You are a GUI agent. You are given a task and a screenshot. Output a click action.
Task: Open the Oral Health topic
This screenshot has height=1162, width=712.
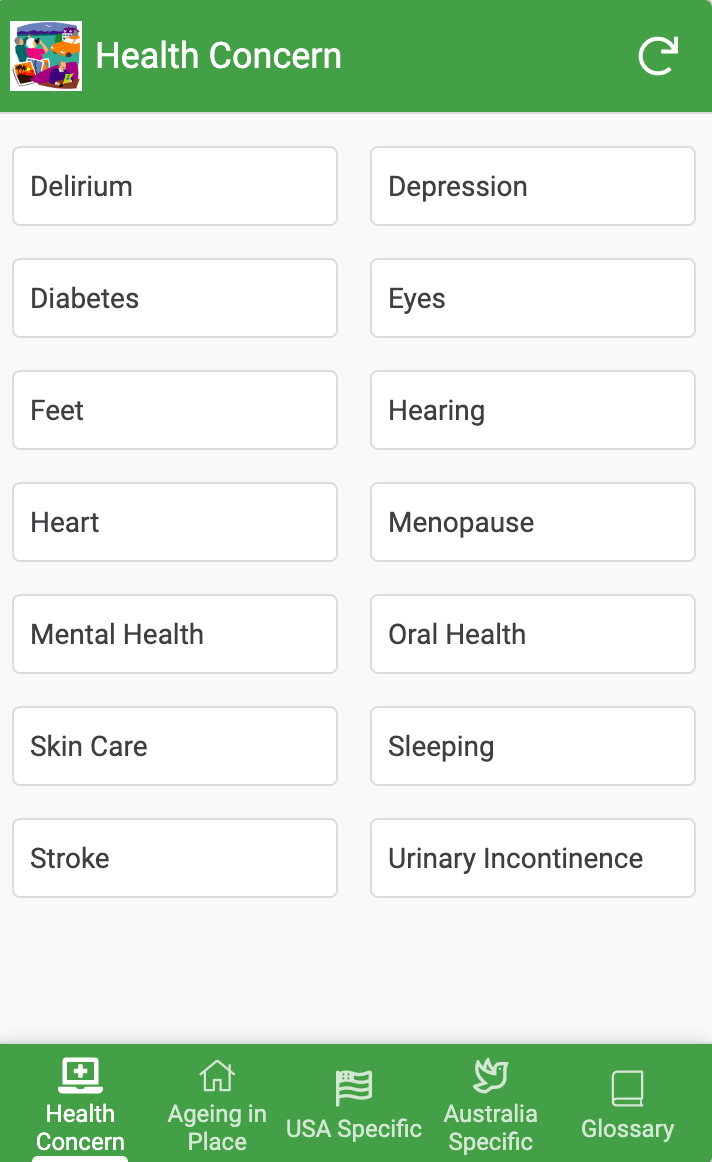click(x=533, y=634)
